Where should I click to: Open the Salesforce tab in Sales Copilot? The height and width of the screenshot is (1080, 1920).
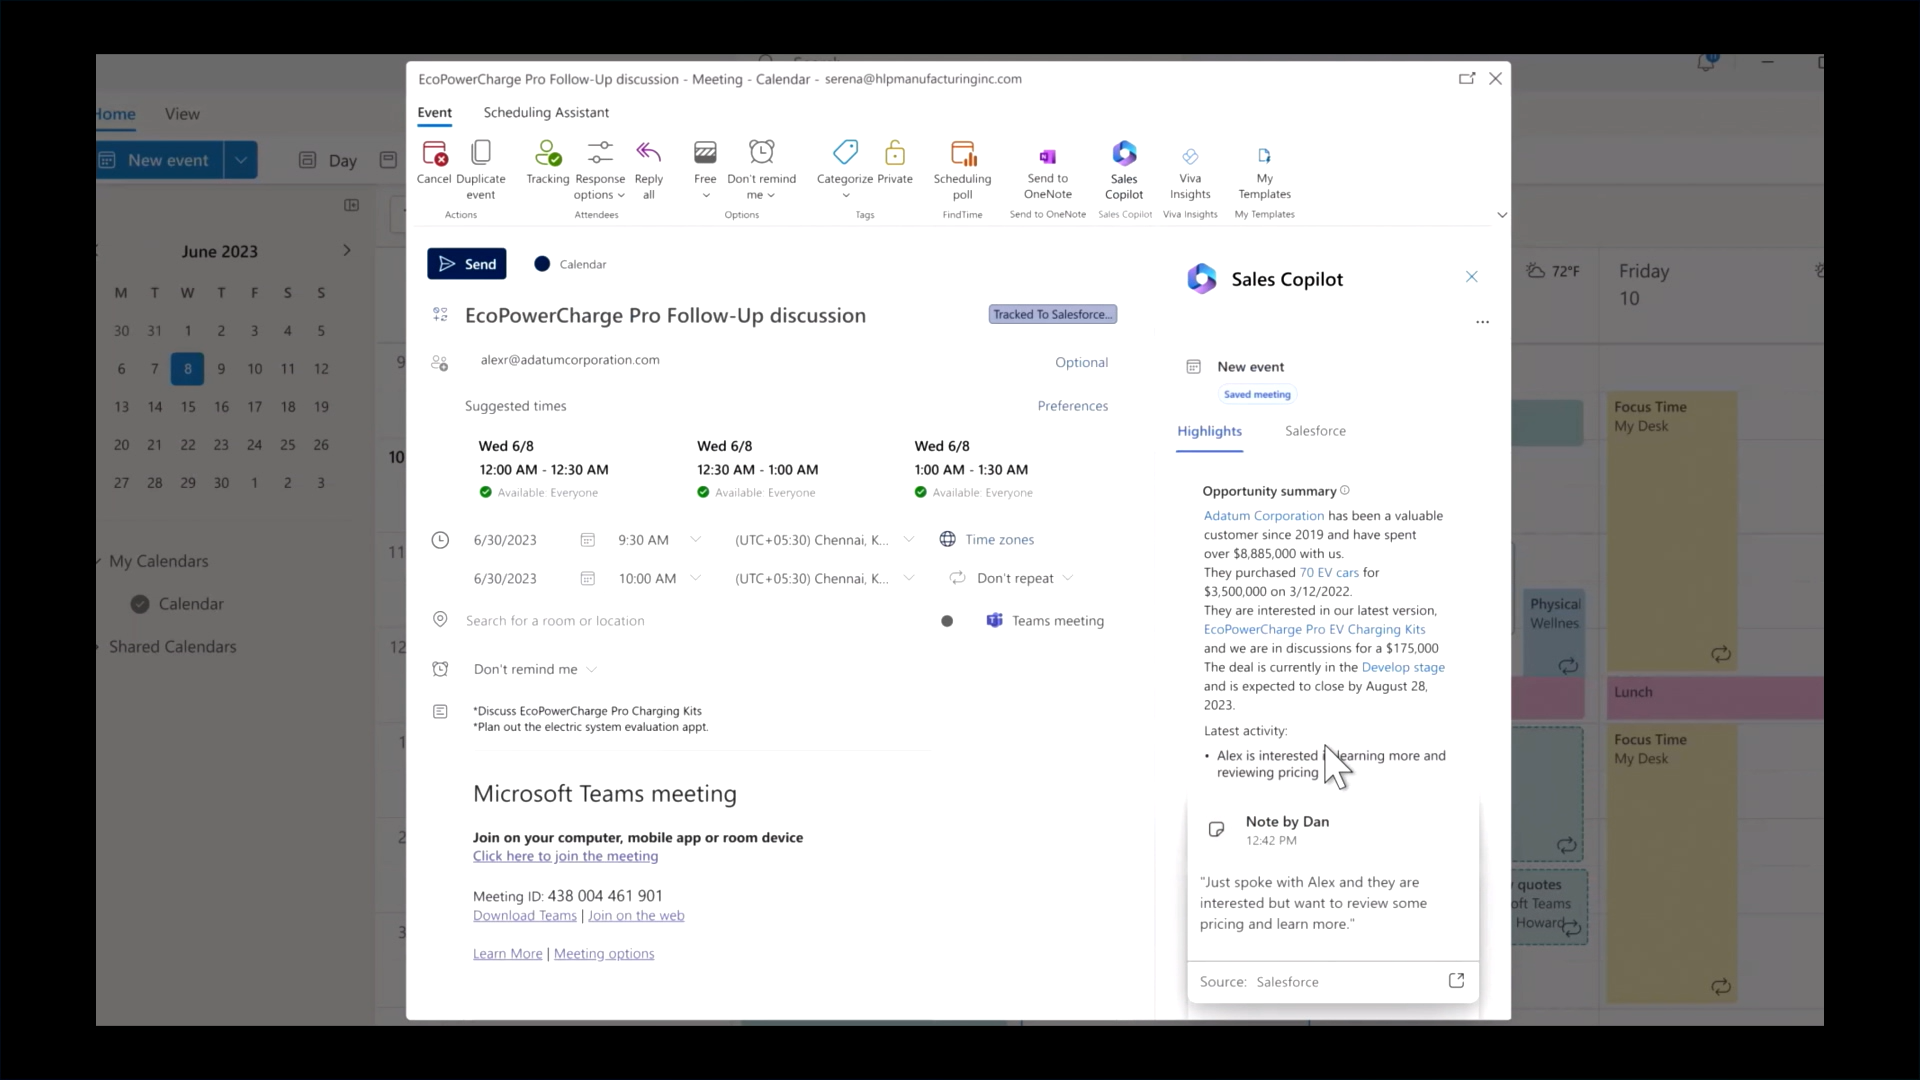[1315, 431]
